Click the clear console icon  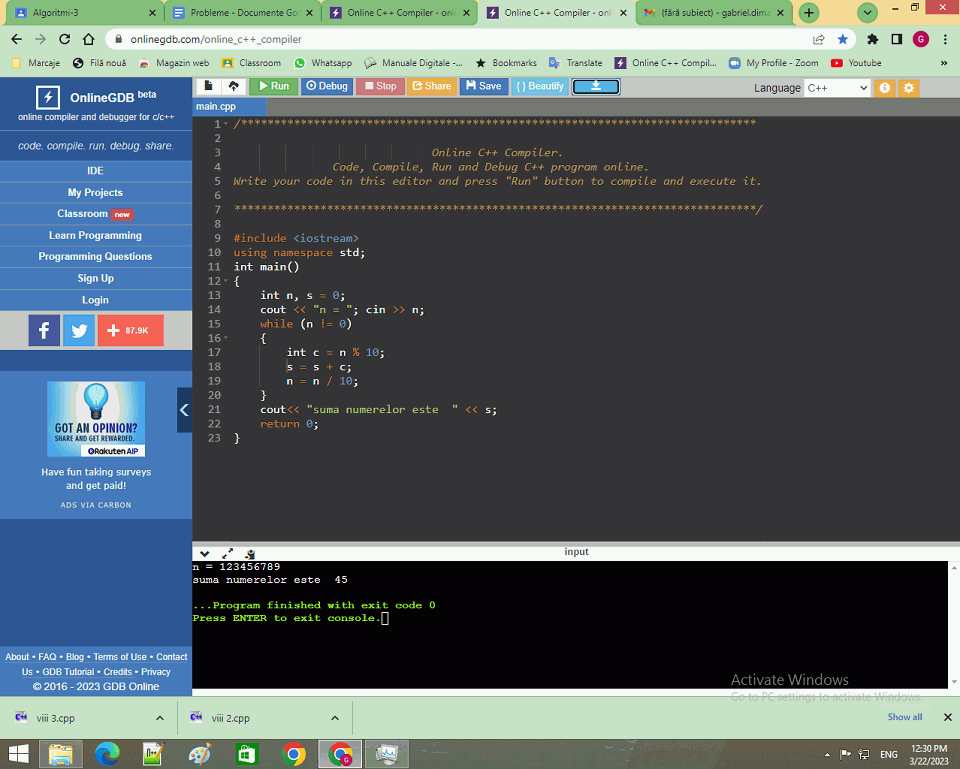point(249,553)
